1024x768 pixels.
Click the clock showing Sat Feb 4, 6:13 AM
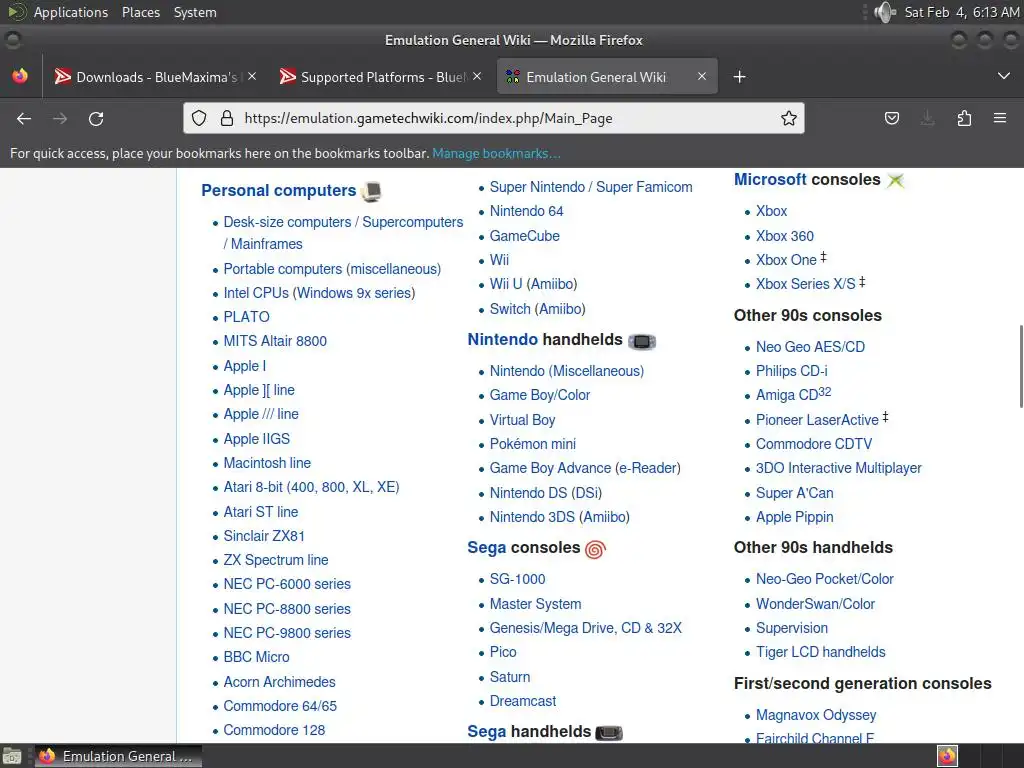coord(961,12)
